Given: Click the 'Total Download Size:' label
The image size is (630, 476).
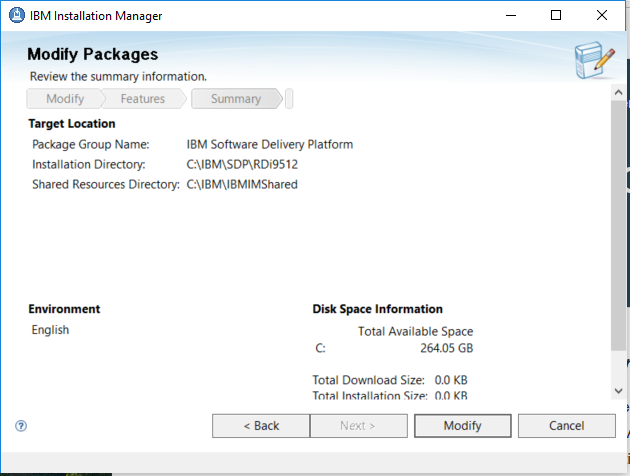Looking at the screenshot, I should click(x=368, y=380).
